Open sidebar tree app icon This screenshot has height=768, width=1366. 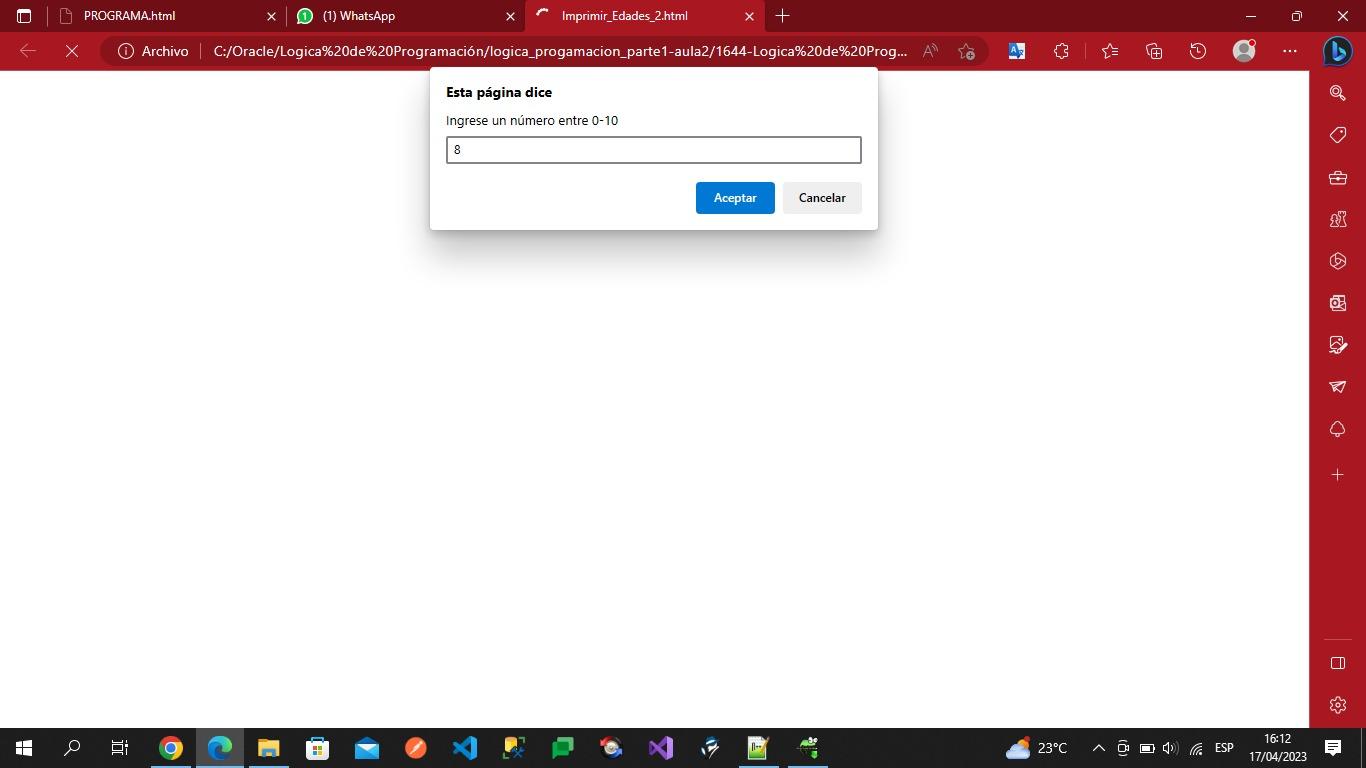[x=1338, y=429]
